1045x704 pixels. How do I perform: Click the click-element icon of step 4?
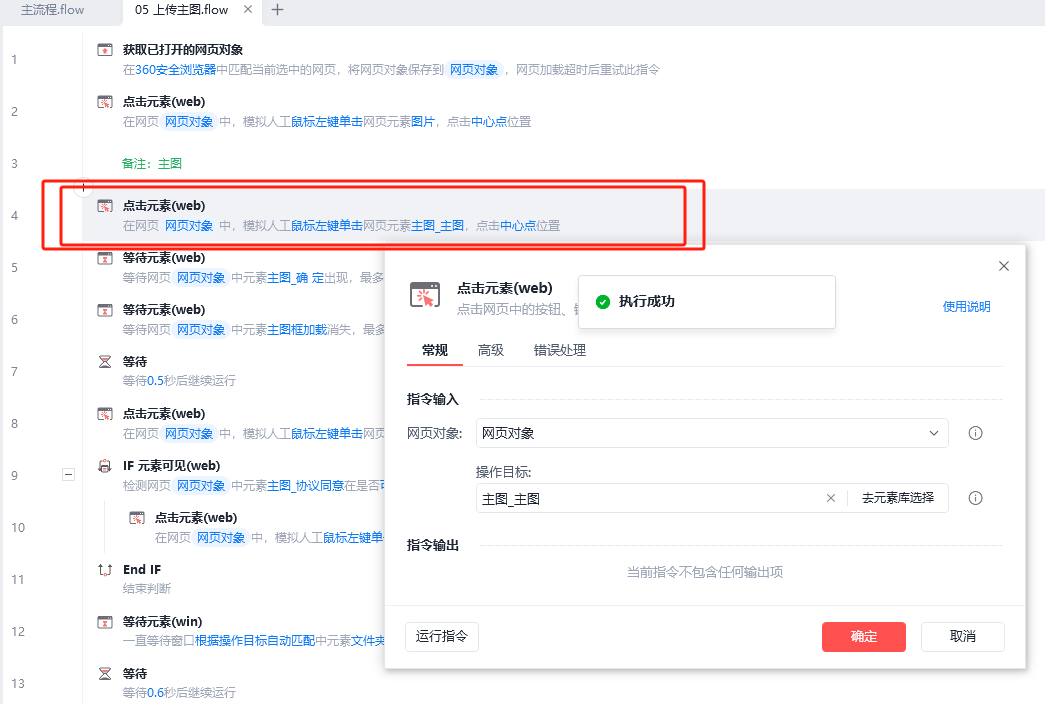[105, 205]
